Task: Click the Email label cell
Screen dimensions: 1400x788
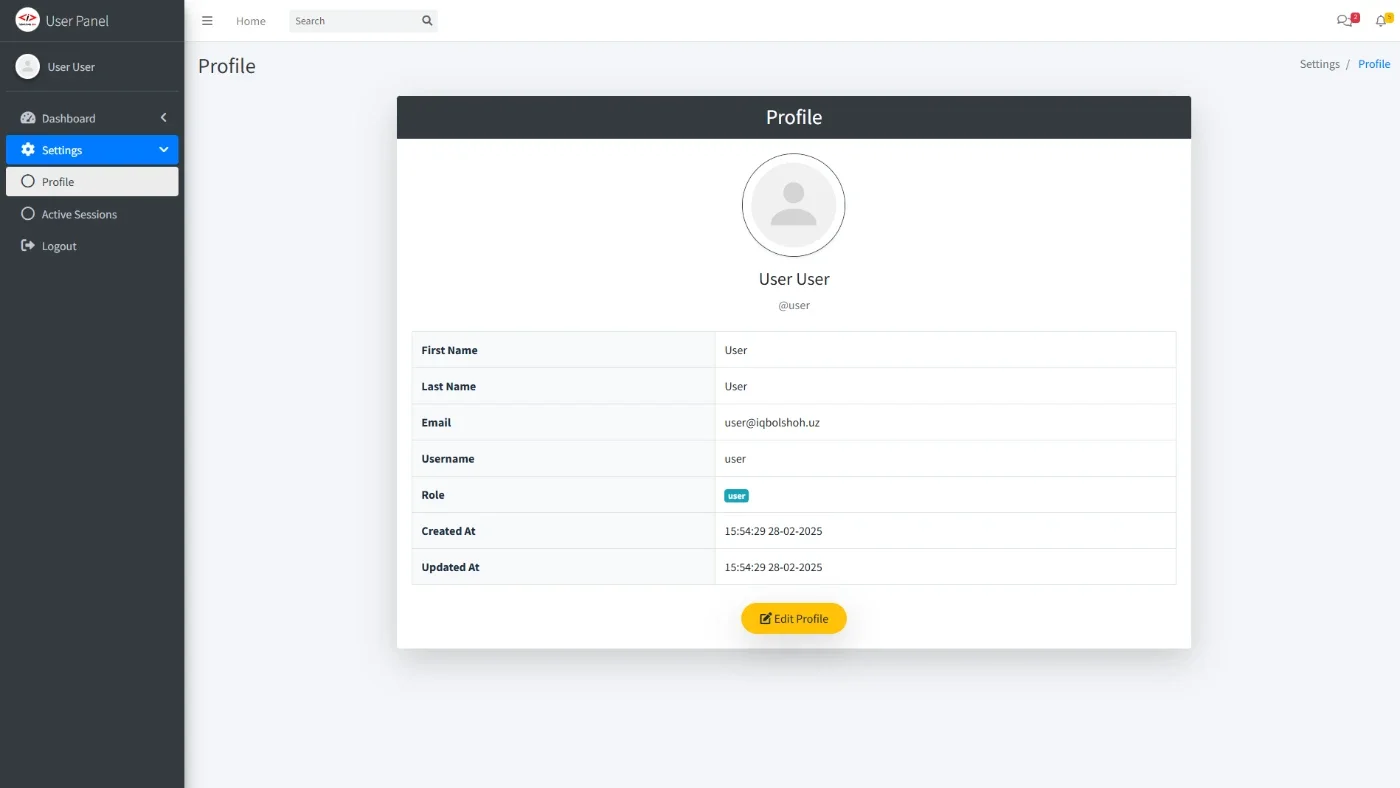Action: 564,422
